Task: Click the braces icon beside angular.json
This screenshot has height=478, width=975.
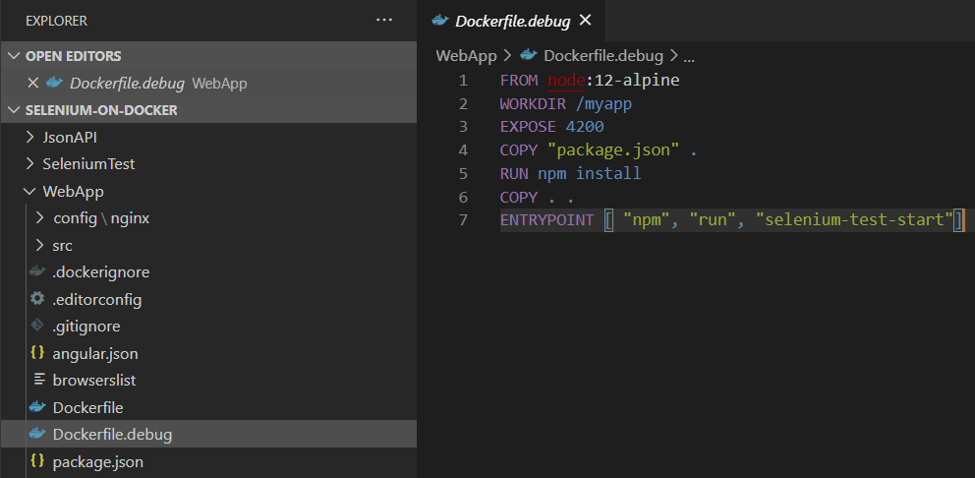Action: click(38, 353)
